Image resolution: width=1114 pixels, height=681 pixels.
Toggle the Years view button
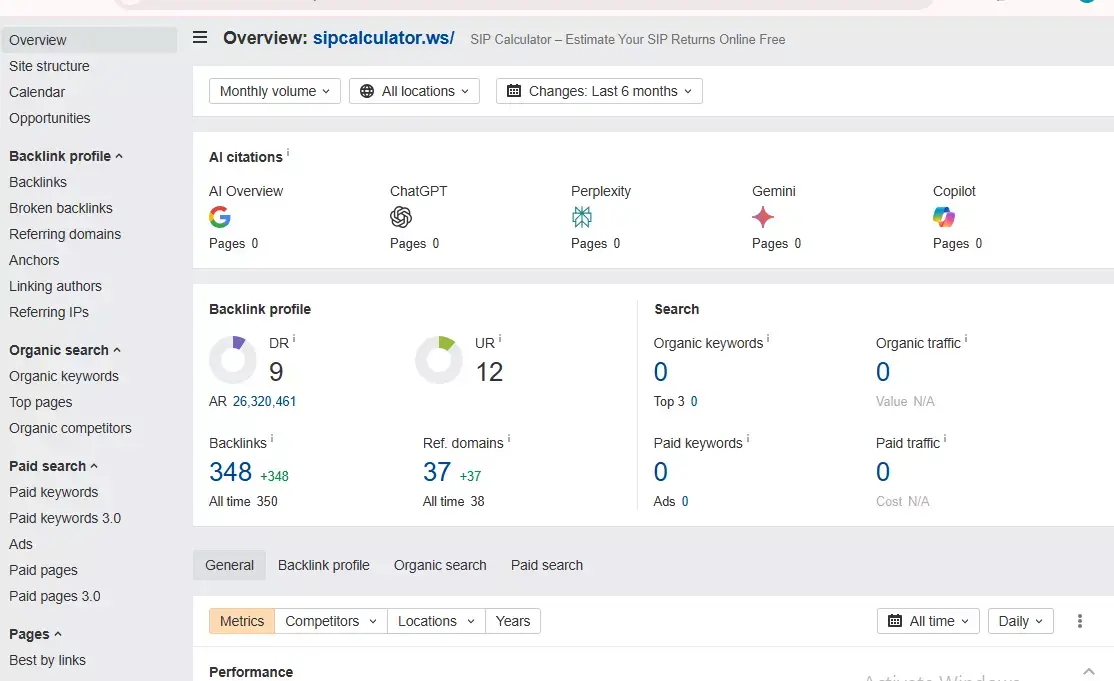pyautogui.click(x=513, y=621)
